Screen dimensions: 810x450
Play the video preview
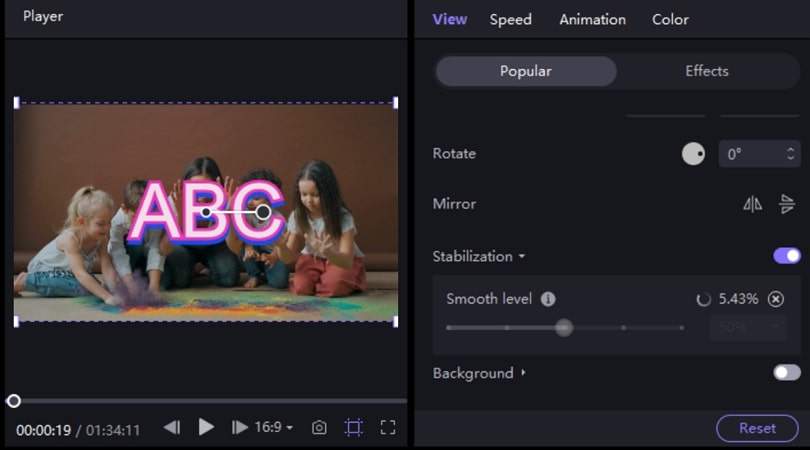pyautogui.click(x=206, y=427)
